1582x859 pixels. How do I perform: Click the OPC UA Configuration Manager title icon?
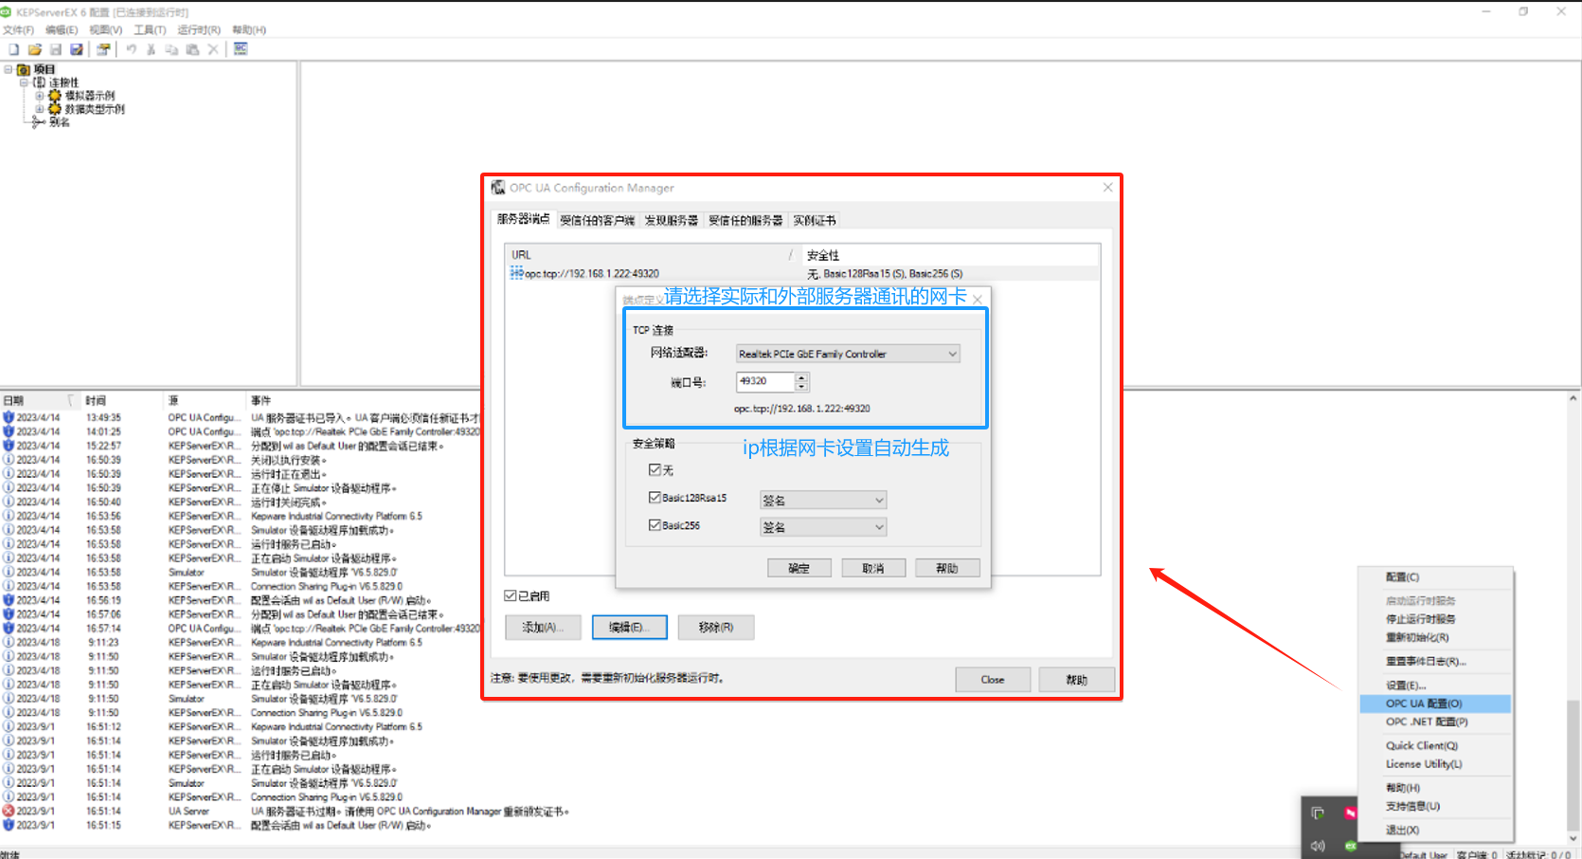(x=498, y=187)
